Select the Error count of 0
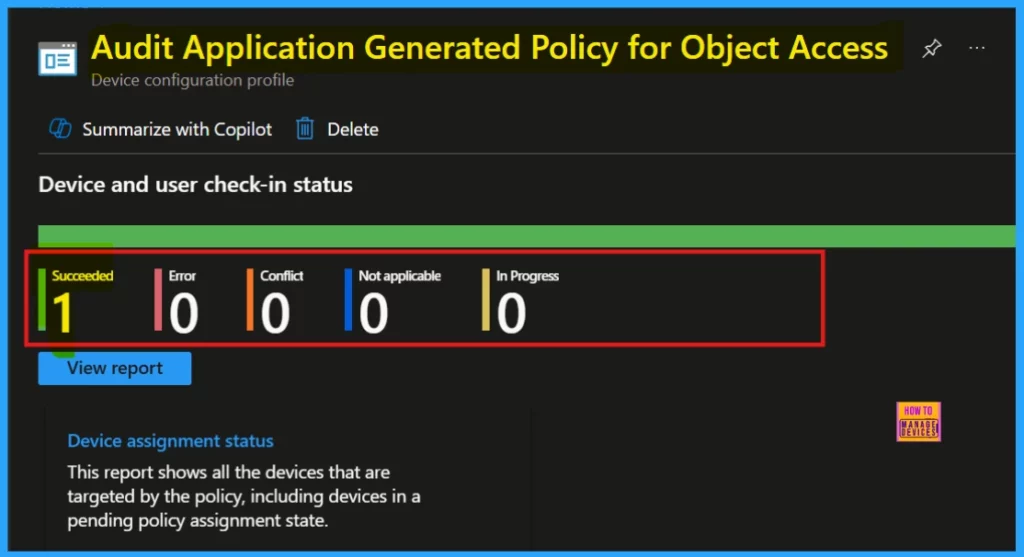The width and height of the screenshot is (1024, 557). click(183, 314)
